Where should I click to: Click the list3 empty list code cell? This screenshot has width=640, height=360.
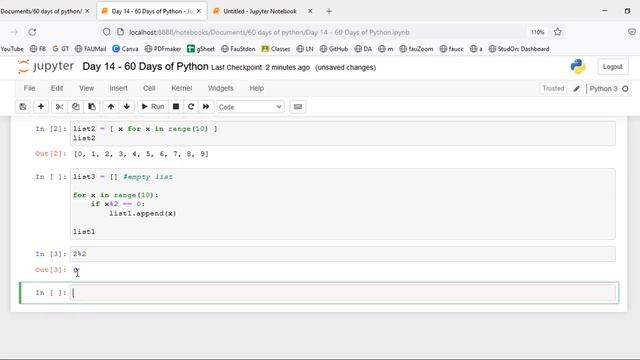click(x=343, y=204)
